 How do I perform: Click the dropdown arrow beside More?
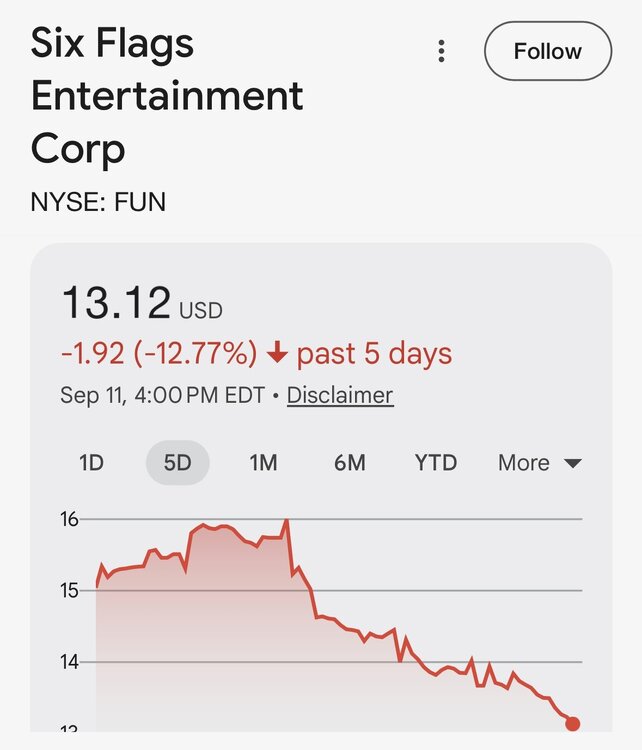[573, 463]
